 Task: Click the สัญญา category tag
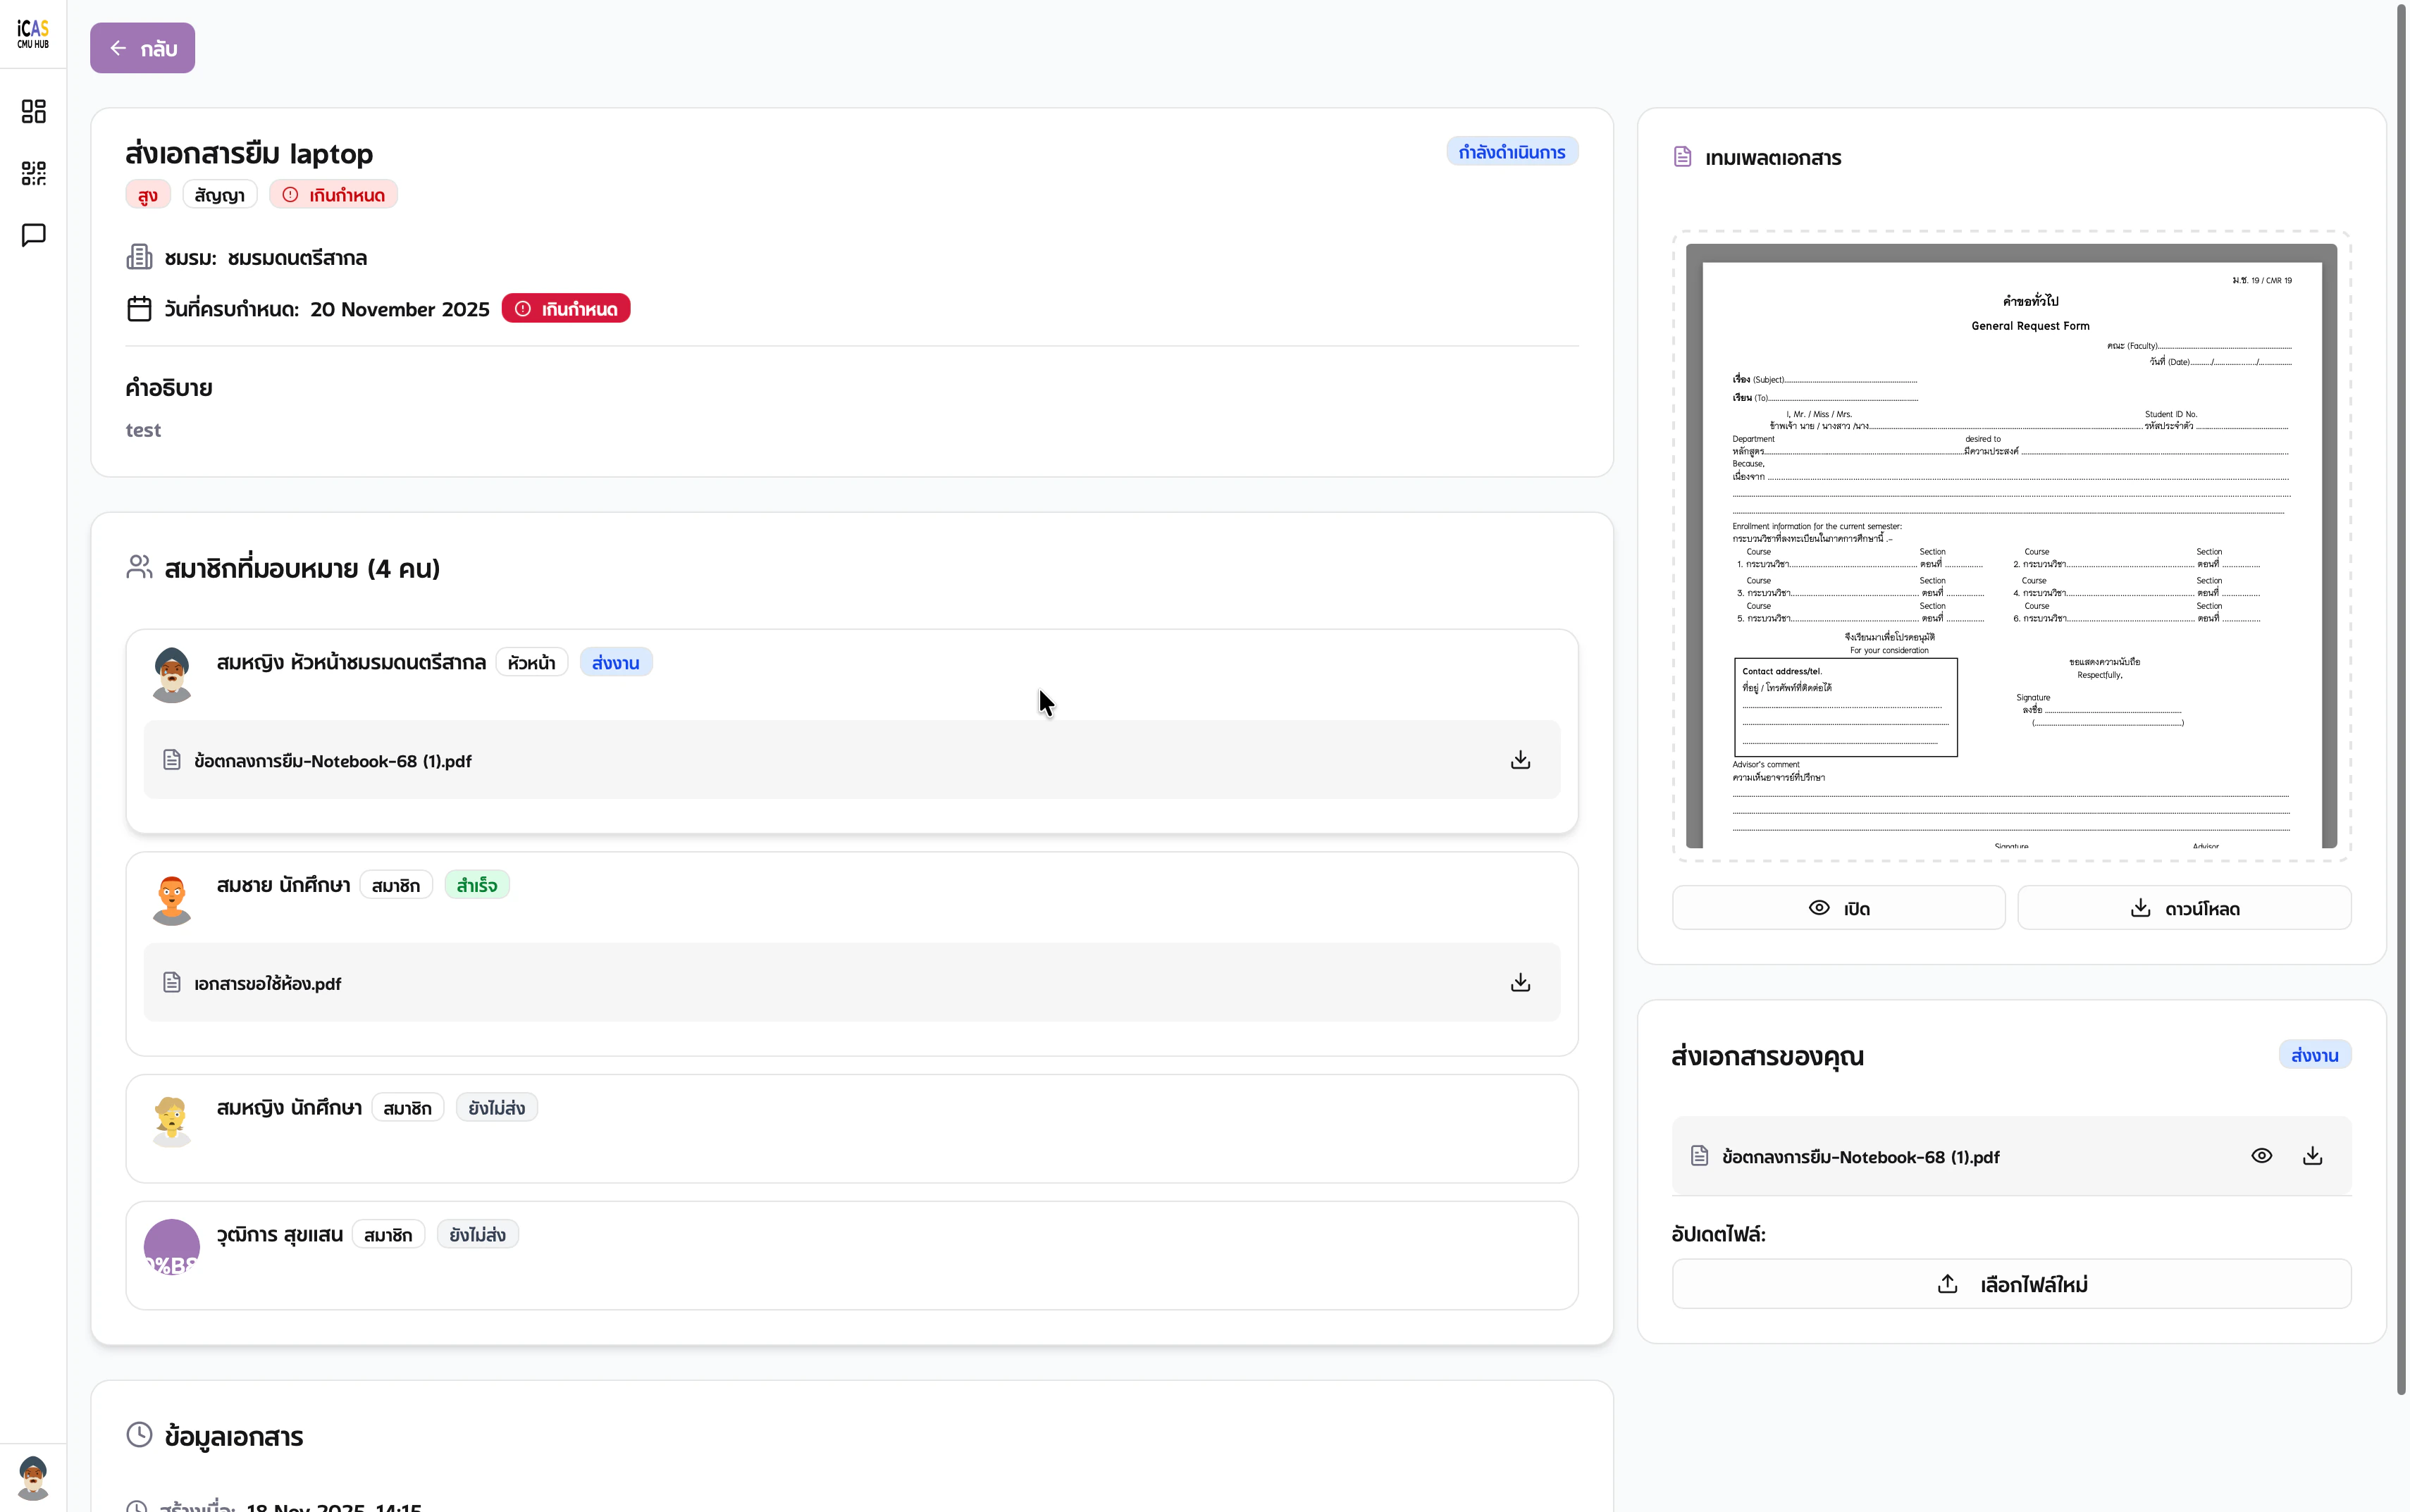click(220, 195)
